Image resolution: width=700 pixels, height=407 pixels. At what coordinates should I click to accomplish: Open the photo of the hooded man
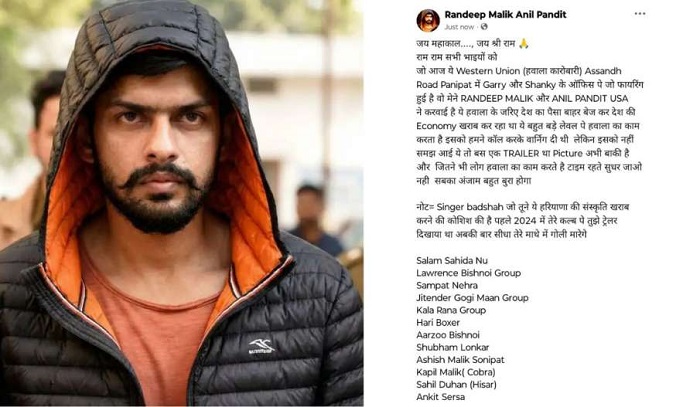181,203
